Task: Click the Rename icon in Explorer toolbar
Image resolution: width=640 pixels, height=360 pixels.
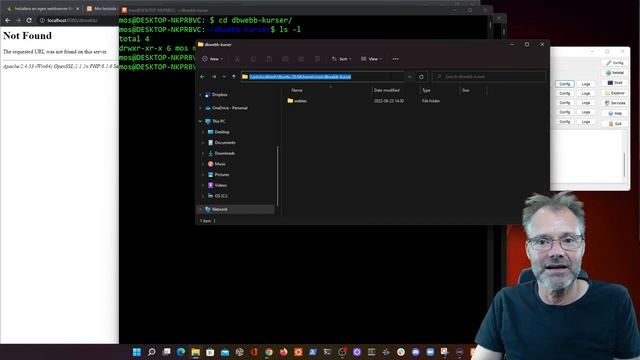Action: 285,59
